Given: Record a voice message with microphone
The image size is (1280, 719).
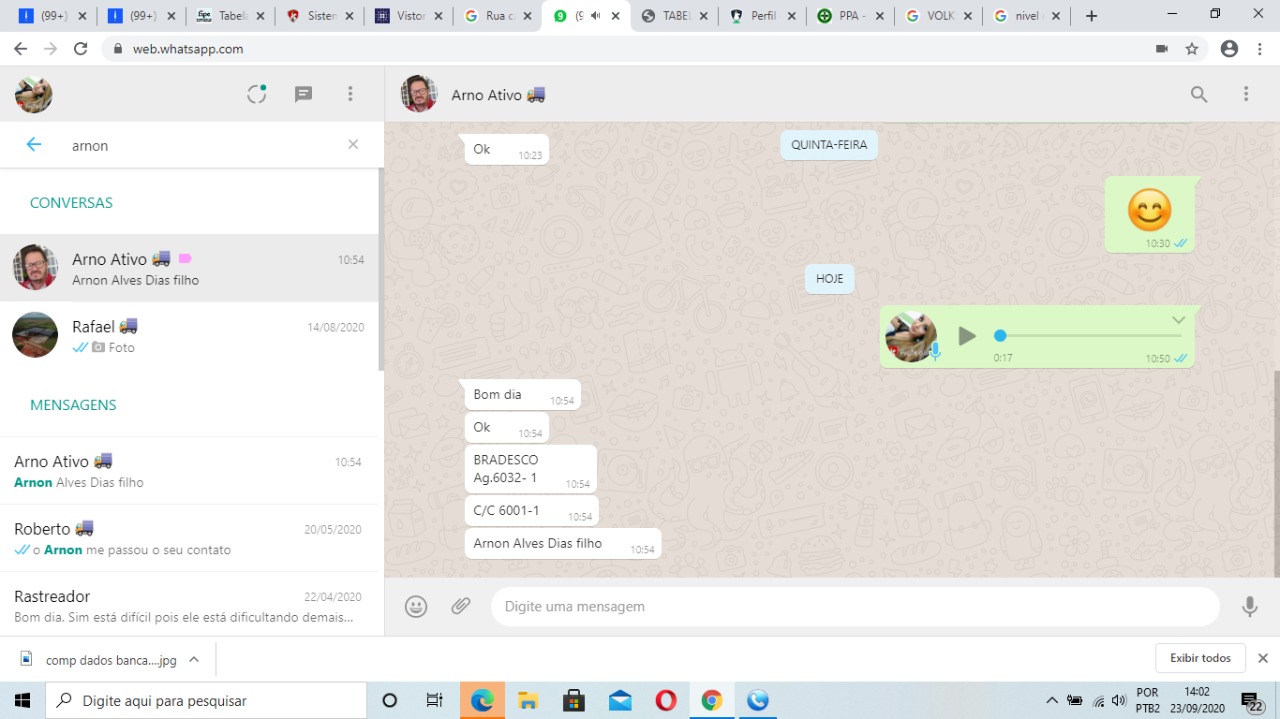Looking at the screenshot, I should click(1249, 606).
